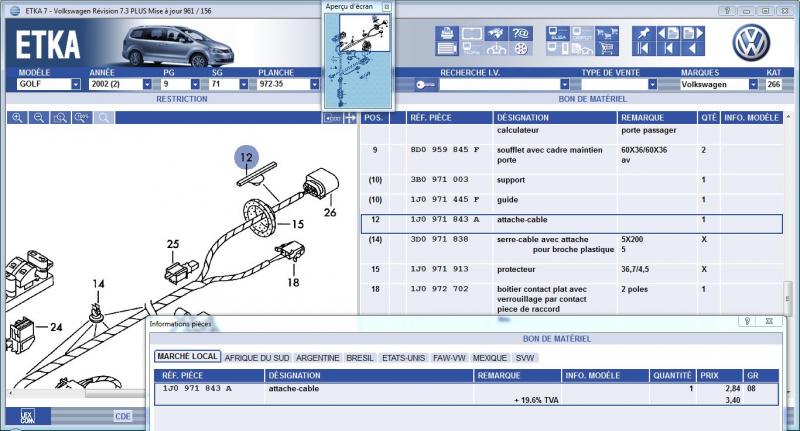Click the list view icon below printer
The width and height of the screenshot is (800, 431).
coord(447,49)
